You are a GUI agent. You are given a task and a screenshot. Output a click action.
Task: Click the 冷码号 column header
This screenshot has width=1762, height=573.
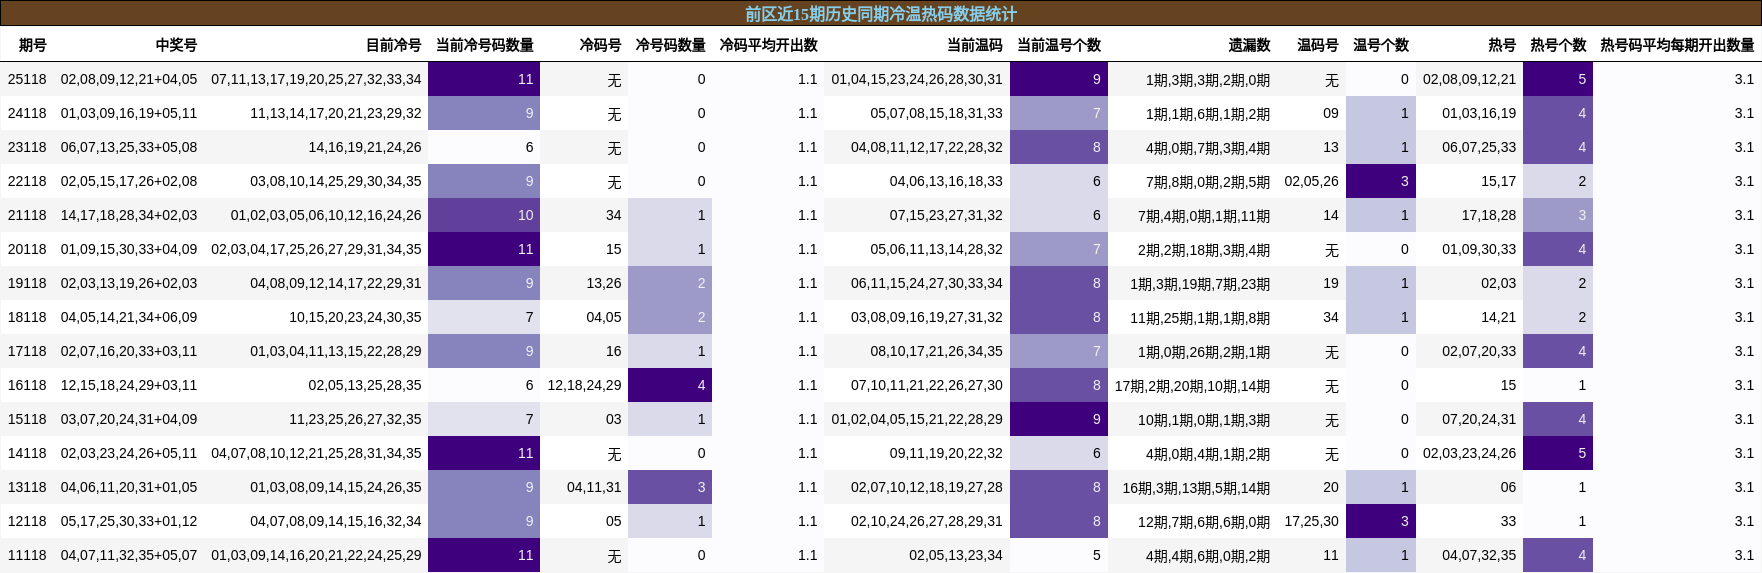point(600,45)
